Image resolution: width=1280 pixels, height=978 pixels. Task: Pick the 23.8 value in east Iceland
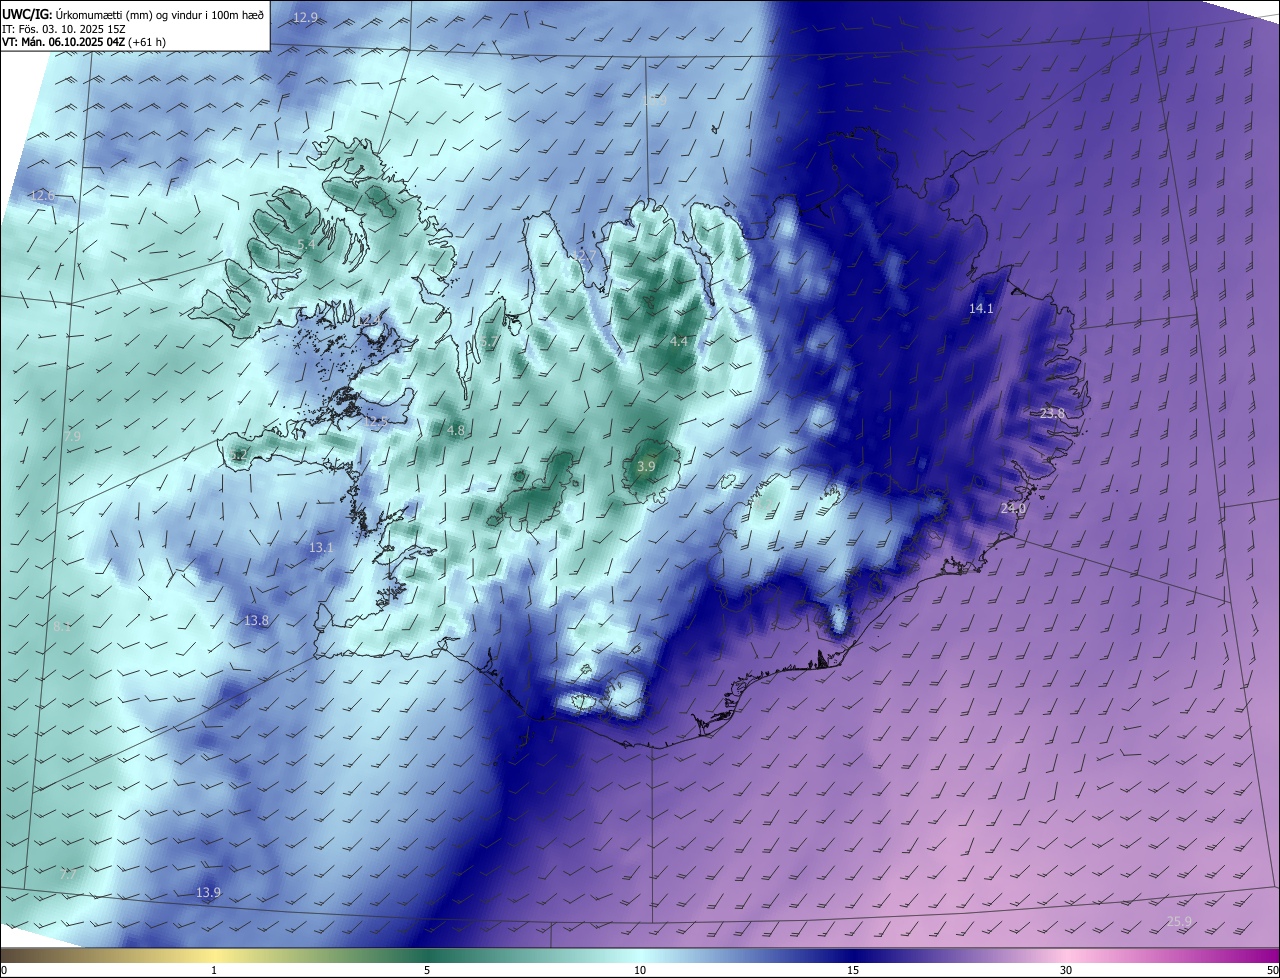click(1053, 414)
